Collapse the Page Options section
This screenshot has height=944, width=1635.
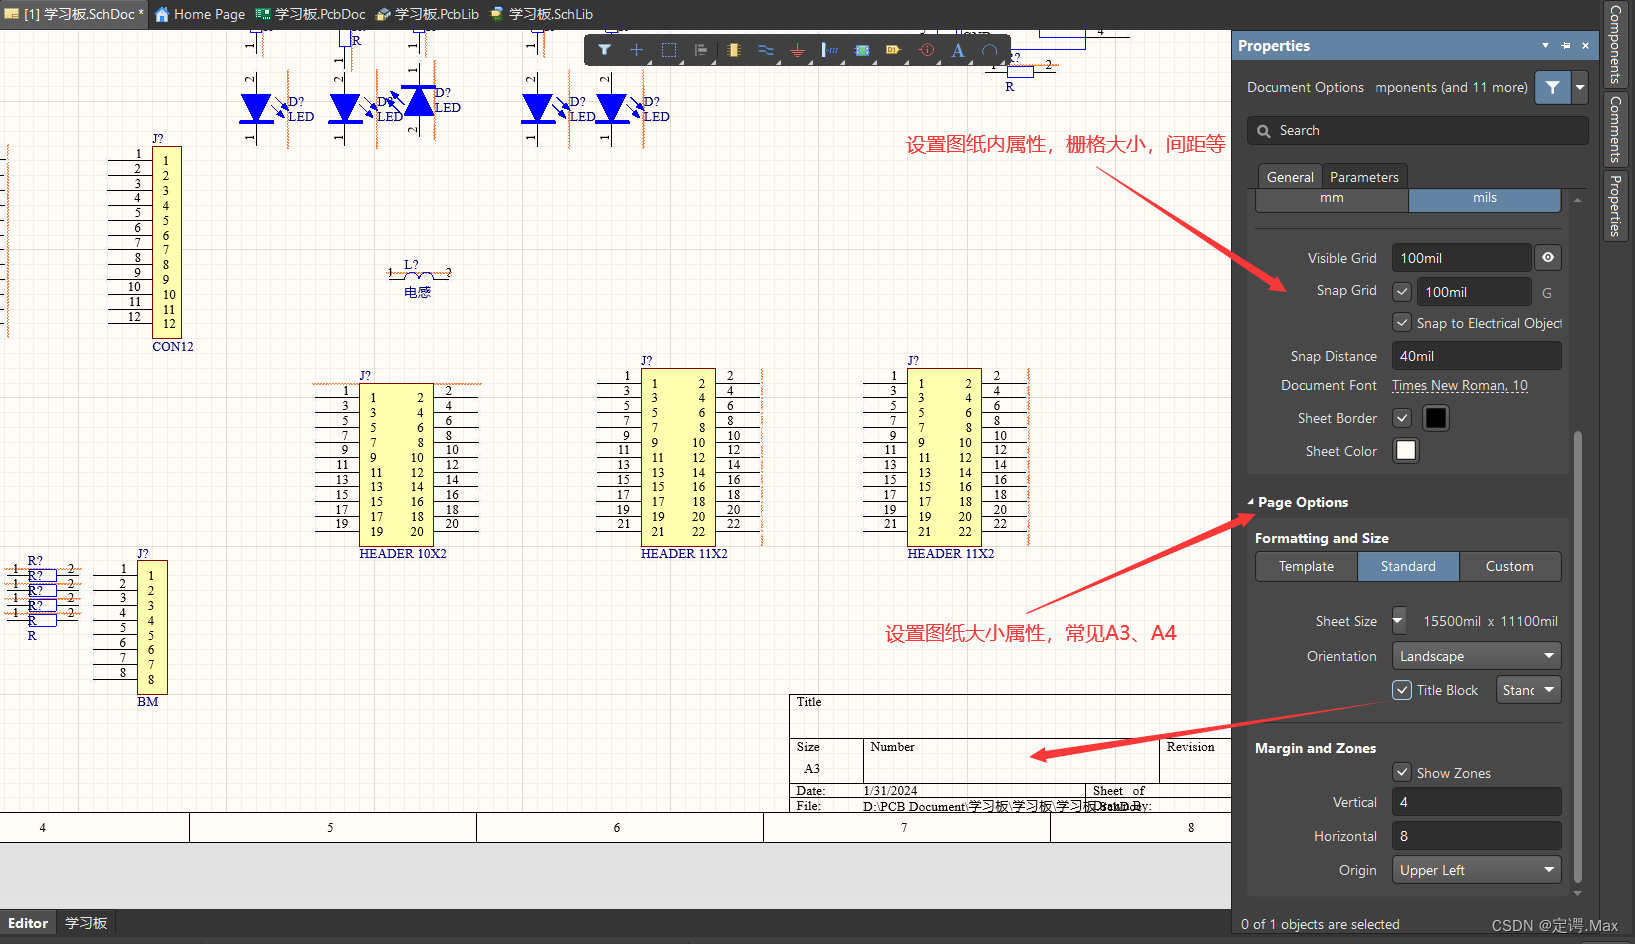(x=1249, y=502)
